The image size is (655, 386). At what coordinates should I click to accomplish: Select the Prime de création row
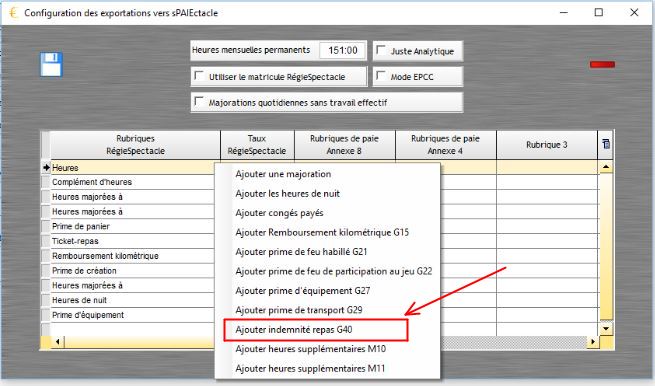[x=132, y=271]
